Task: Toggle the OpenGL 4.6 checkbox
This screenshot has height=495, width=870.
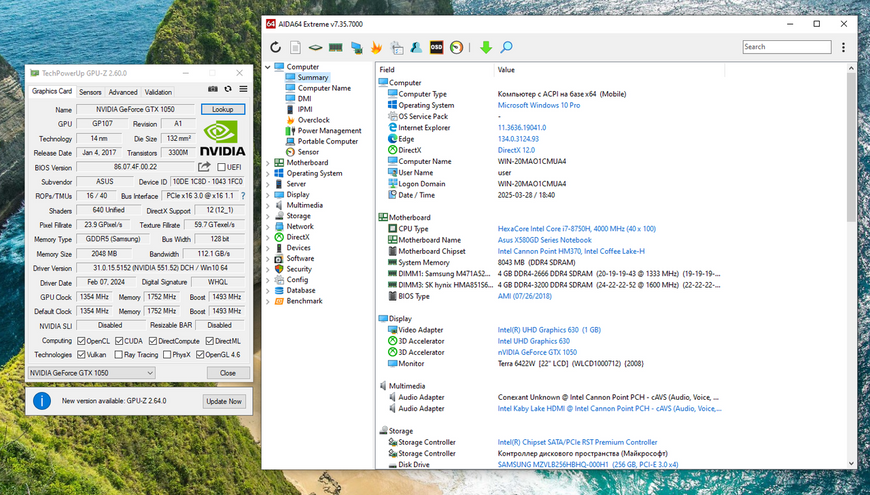Action: tap(200, 354)
